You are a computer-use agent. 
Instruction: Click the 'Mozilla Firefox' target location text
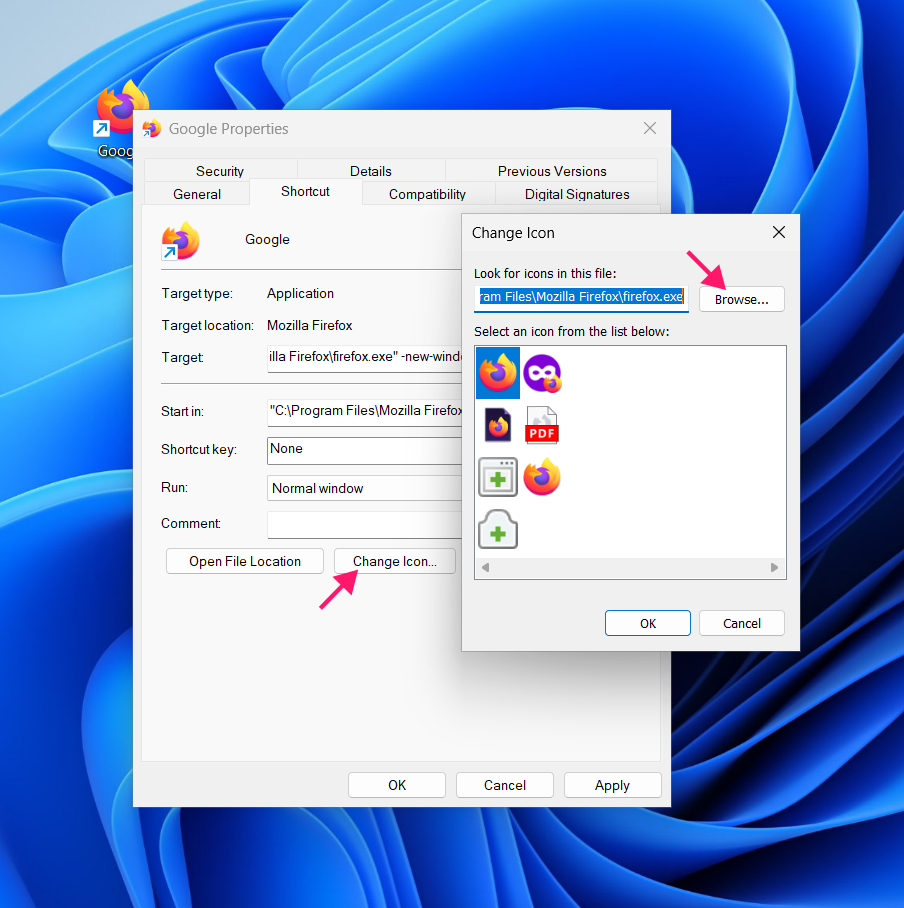pyautogui.click(x=309, y=325)
